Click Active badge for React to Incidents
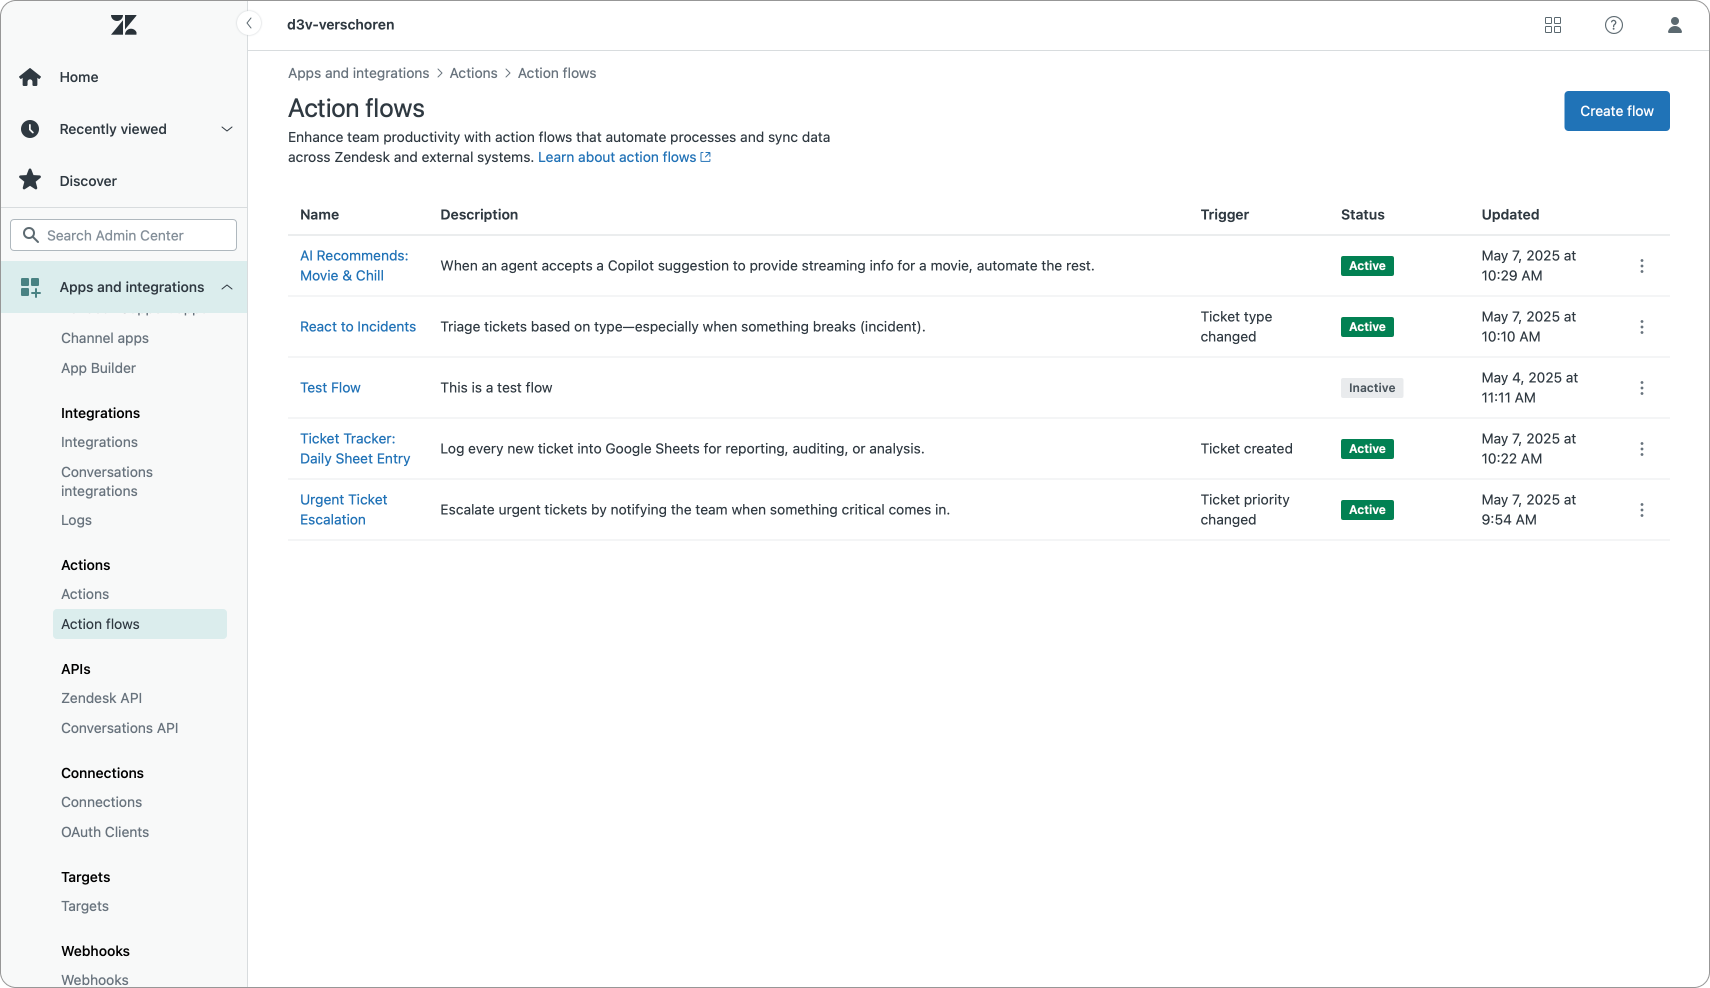1710x988 pixels. coord(1367,327)
